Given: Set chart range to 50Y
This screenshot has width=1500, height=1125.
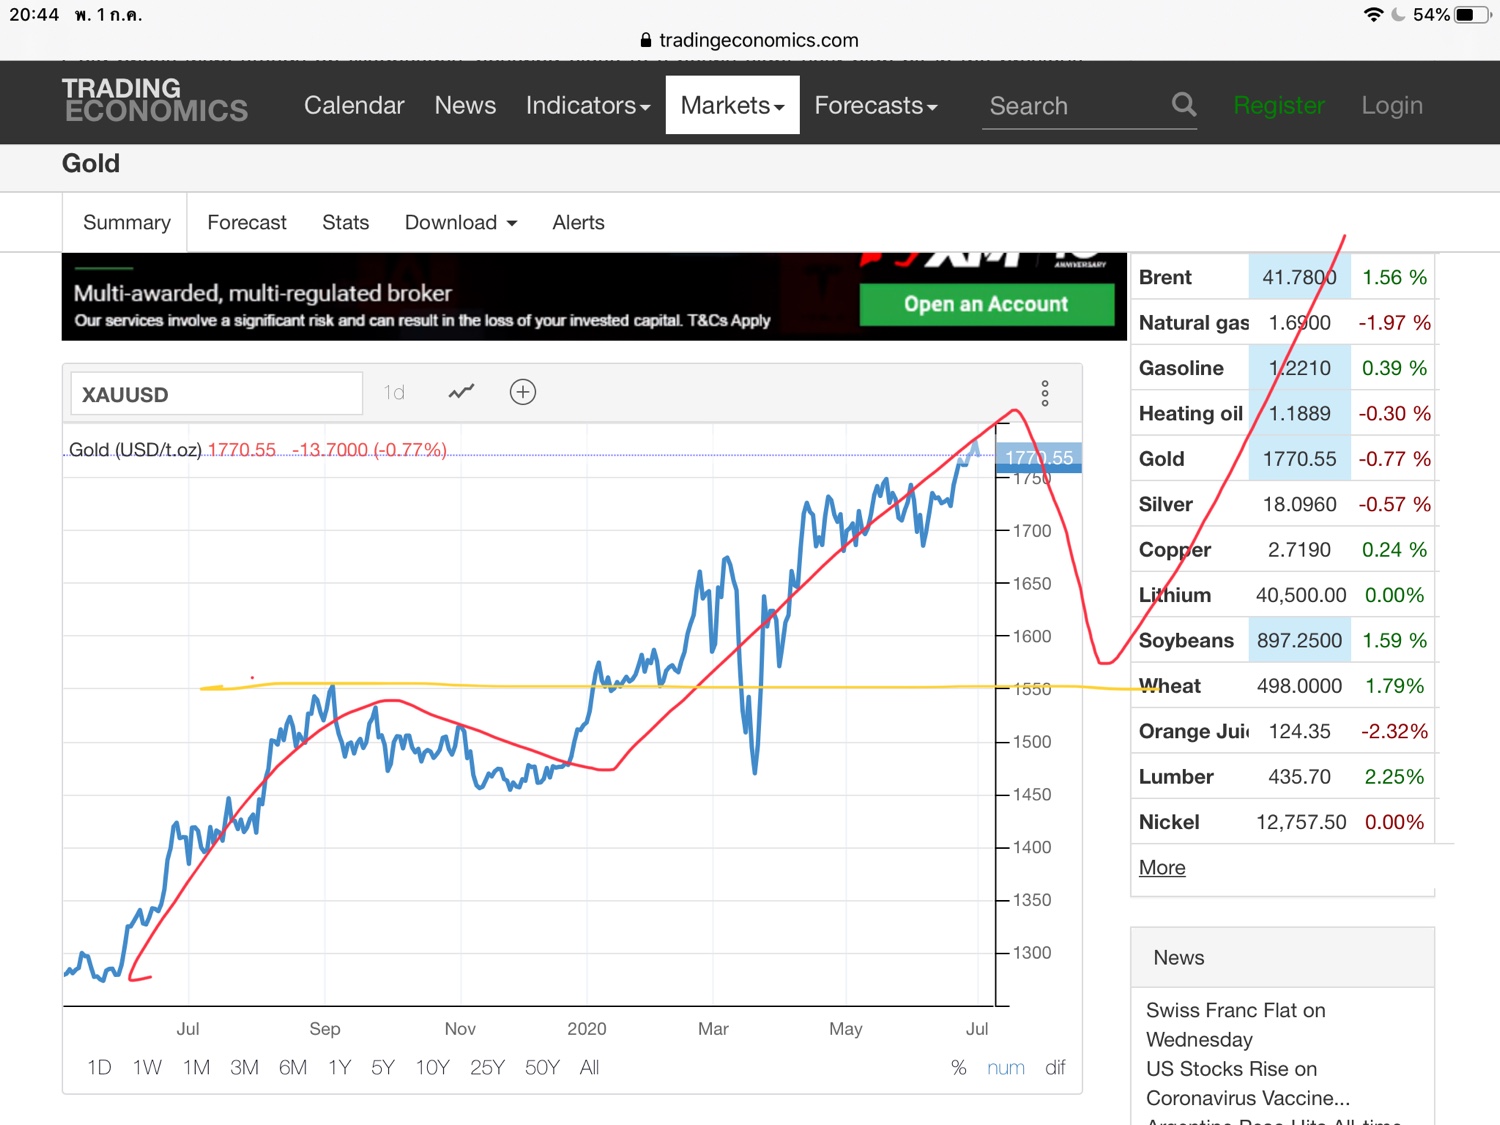Looking at the screenshot, I should (542, 1067).
